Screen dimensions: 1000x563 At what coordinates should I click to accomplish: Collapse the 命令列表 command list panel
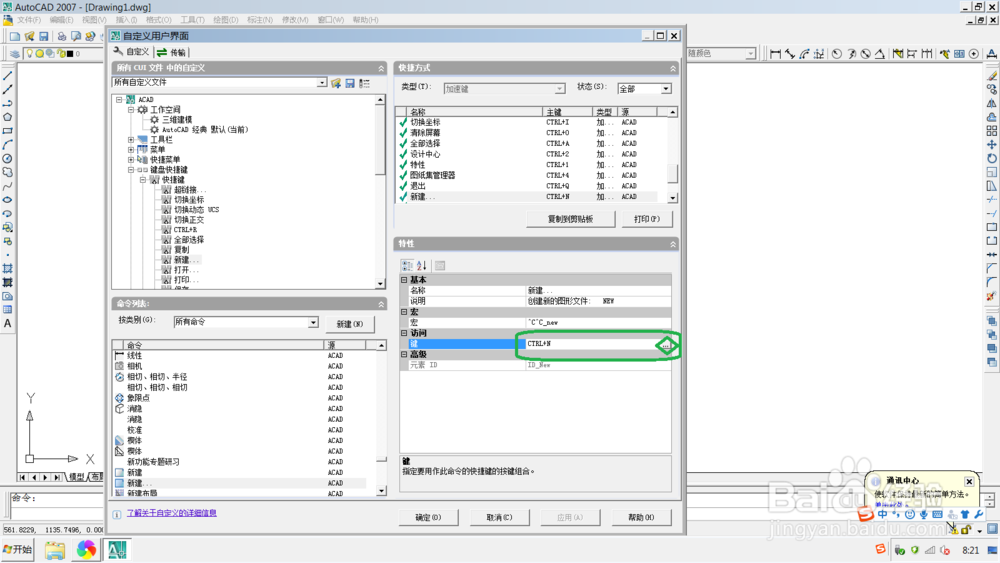pyautogui.click(x=381, y=304)
